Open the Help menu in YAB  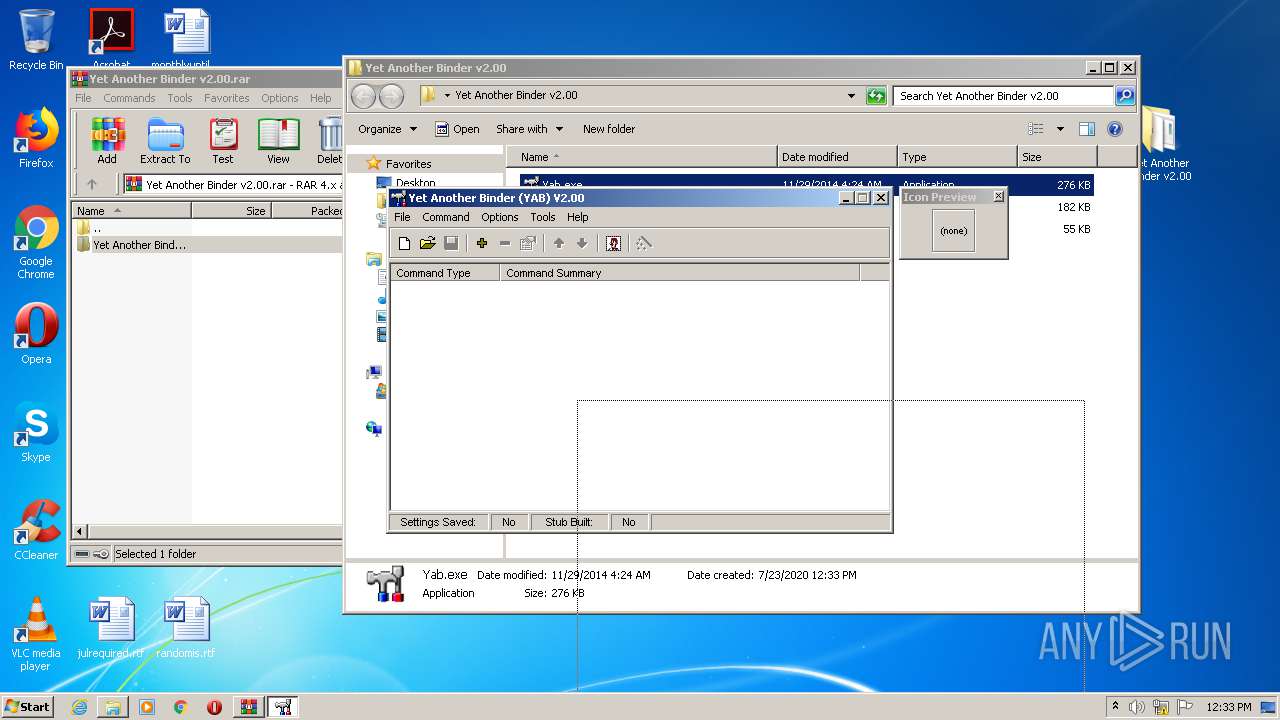(x=578, y=217)
